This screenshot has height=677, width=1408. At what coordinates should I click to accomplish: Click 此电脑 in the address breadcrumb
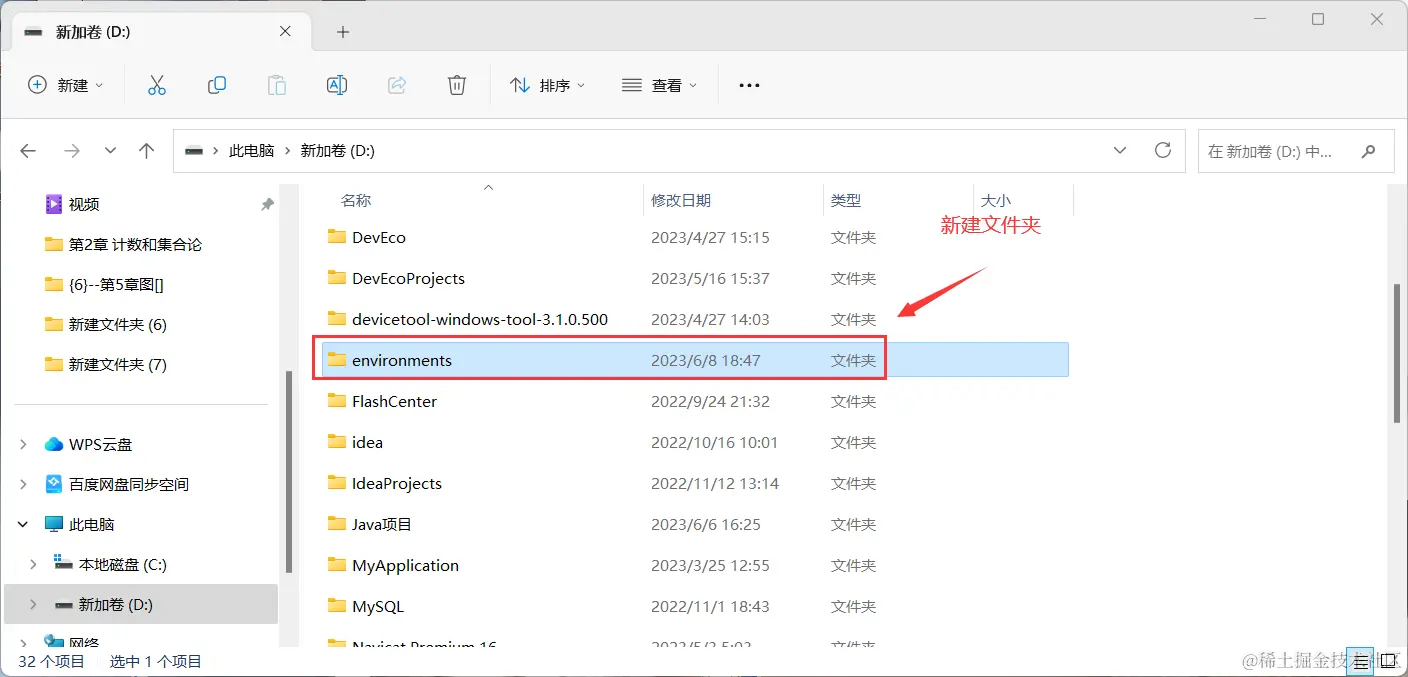[251, 151]
